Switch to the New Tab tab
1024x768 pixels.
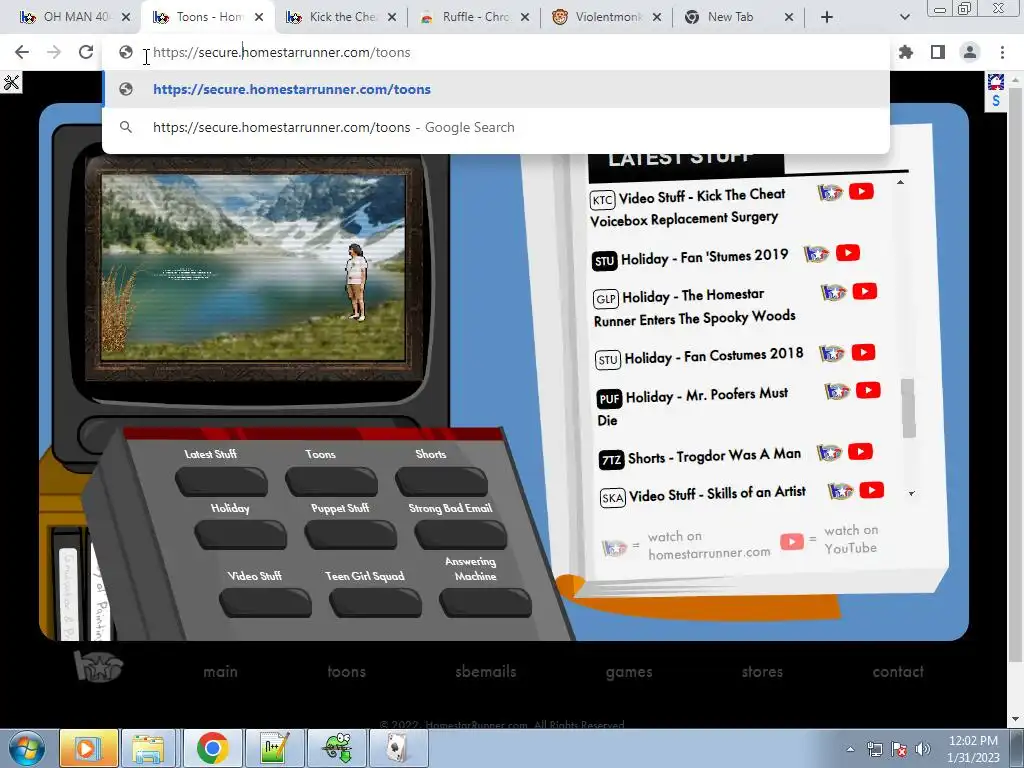[x=738, y=17]
